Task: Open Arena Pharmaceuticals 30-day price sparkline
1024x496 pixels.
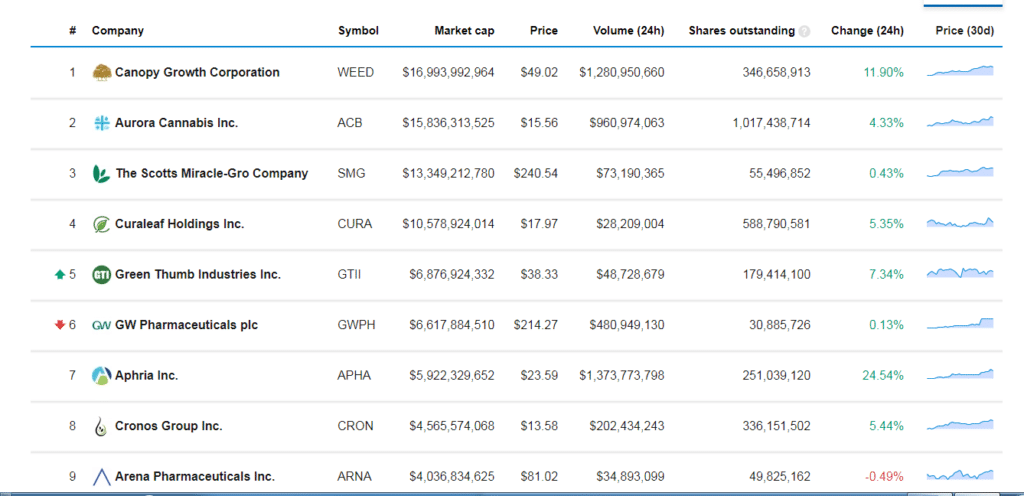Action: (960, 475)
